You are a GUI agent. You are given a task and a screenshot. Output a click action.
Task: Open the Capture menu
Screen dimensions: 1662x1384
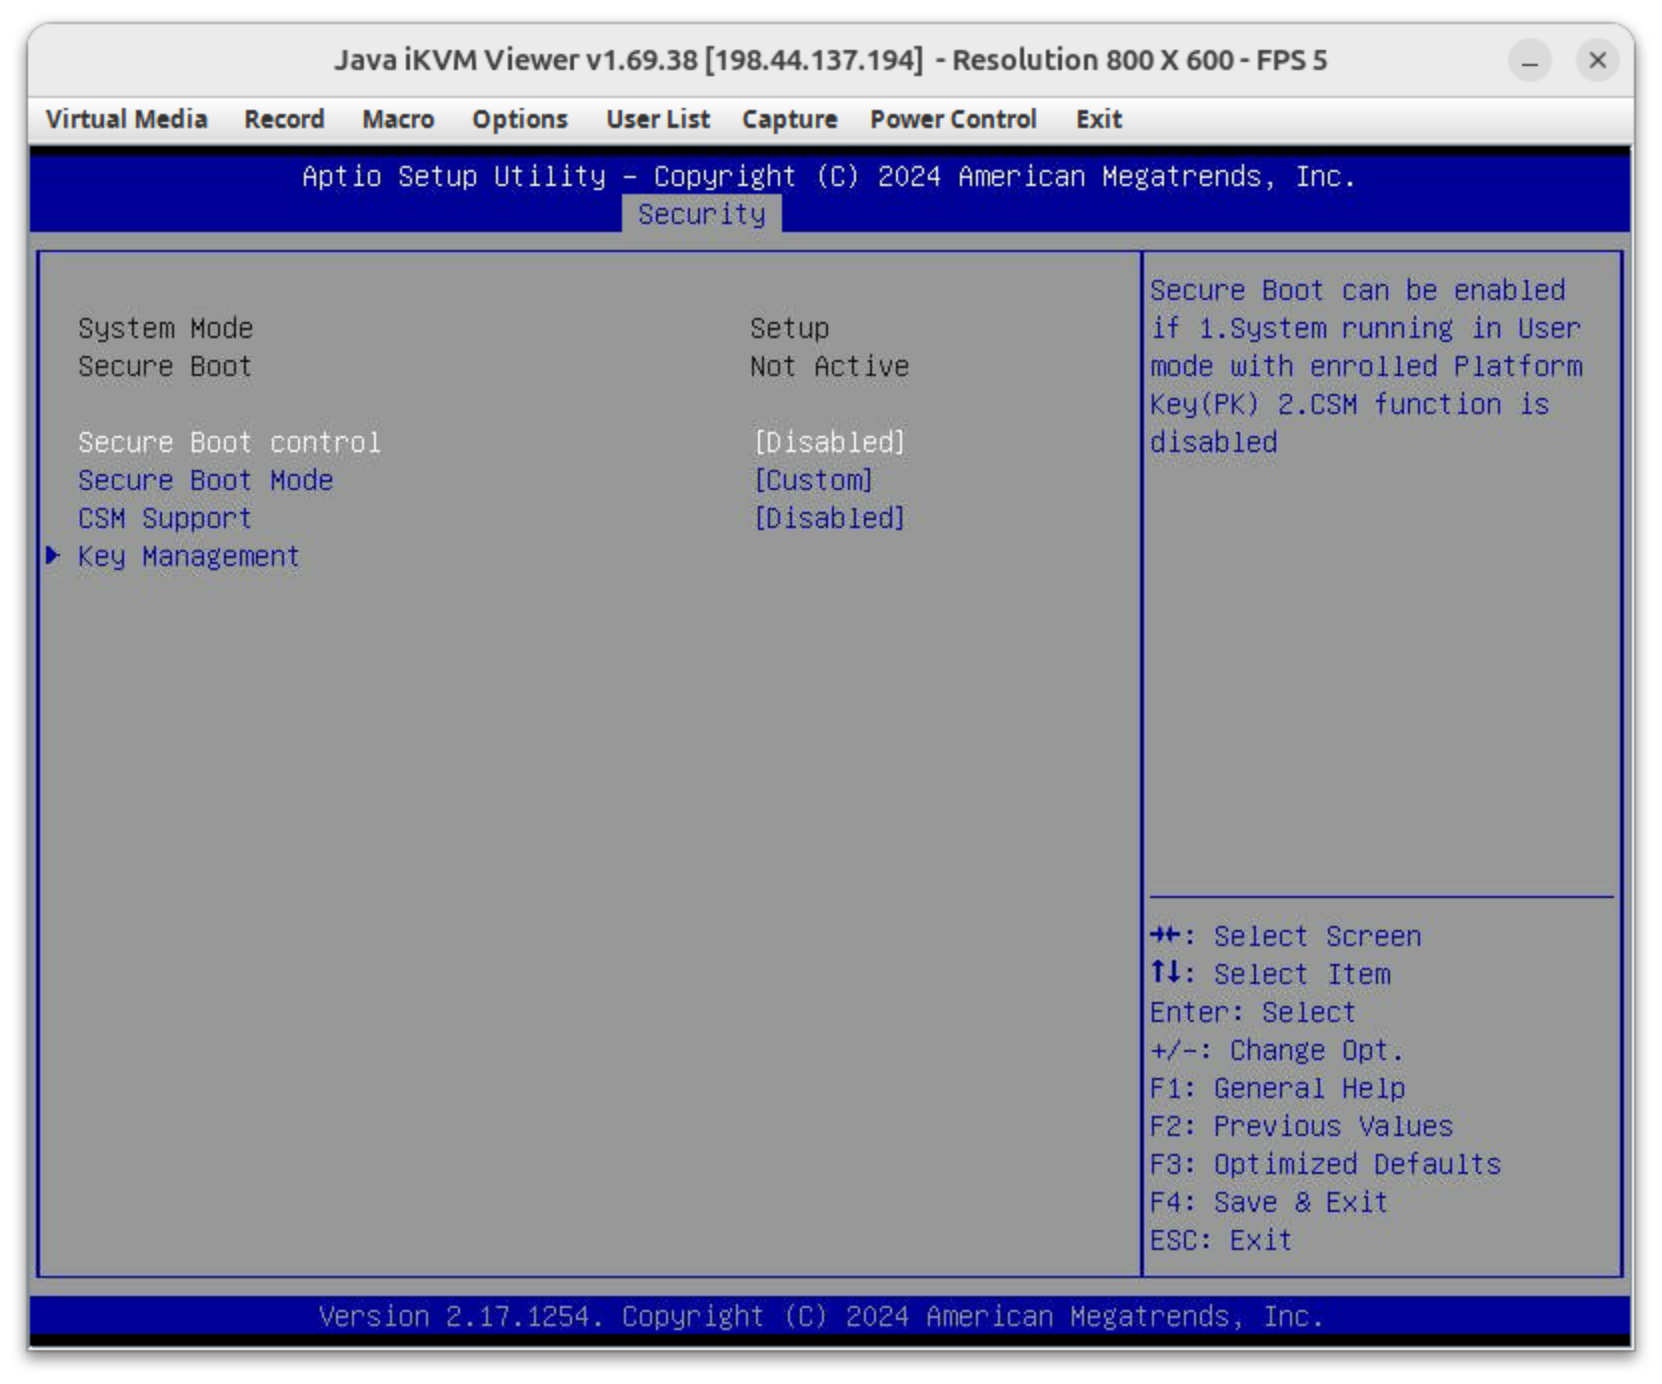coord(789,119)
